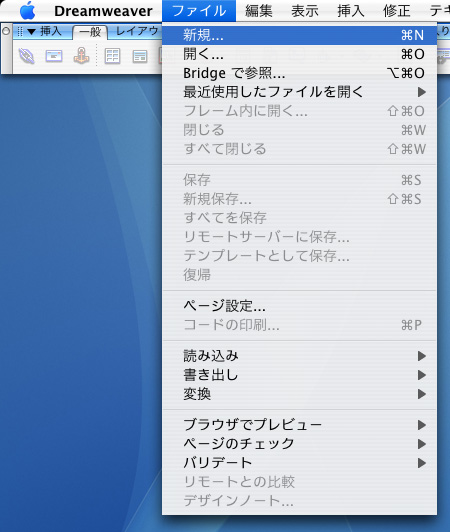Click the Email Link icon
Image resolution: width=450 pixels, height=532 pixels.
(x=54, y=56)
